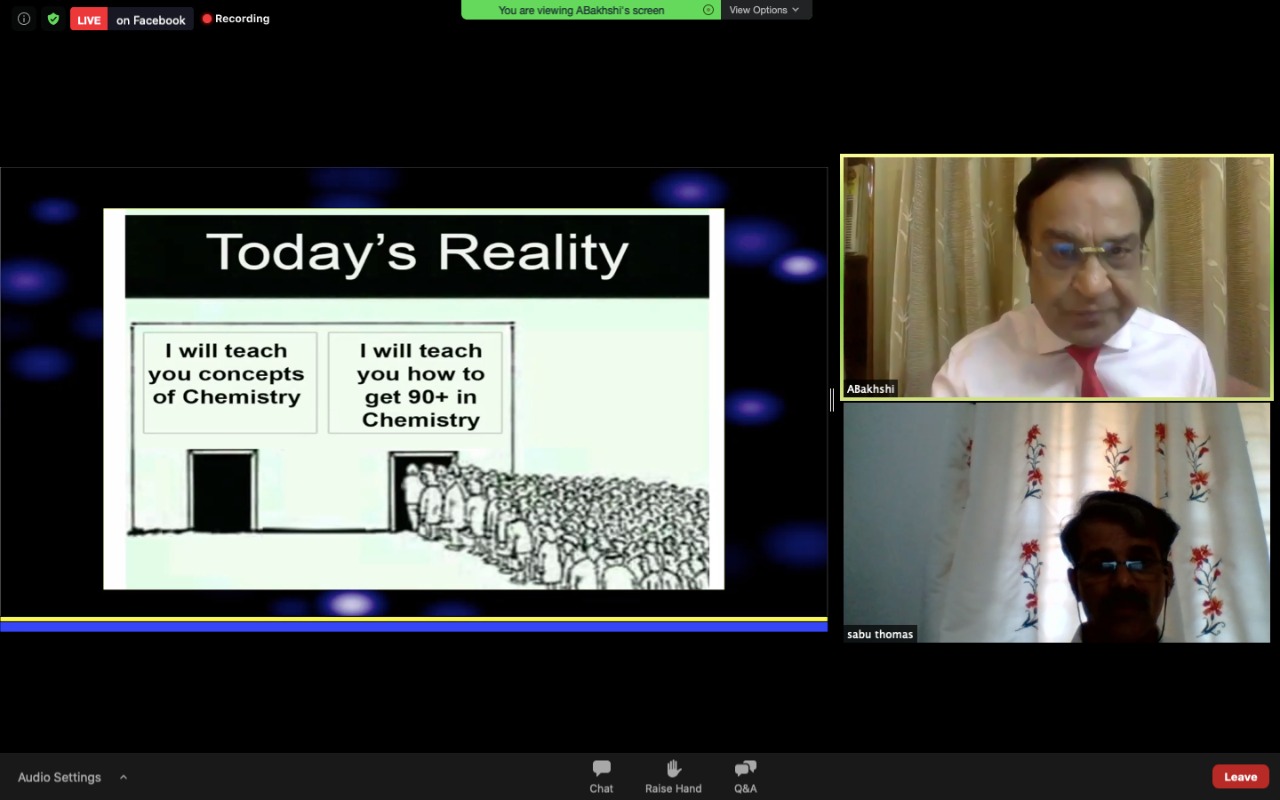Click the divider handle beside the shared screen

click(832, 400)
